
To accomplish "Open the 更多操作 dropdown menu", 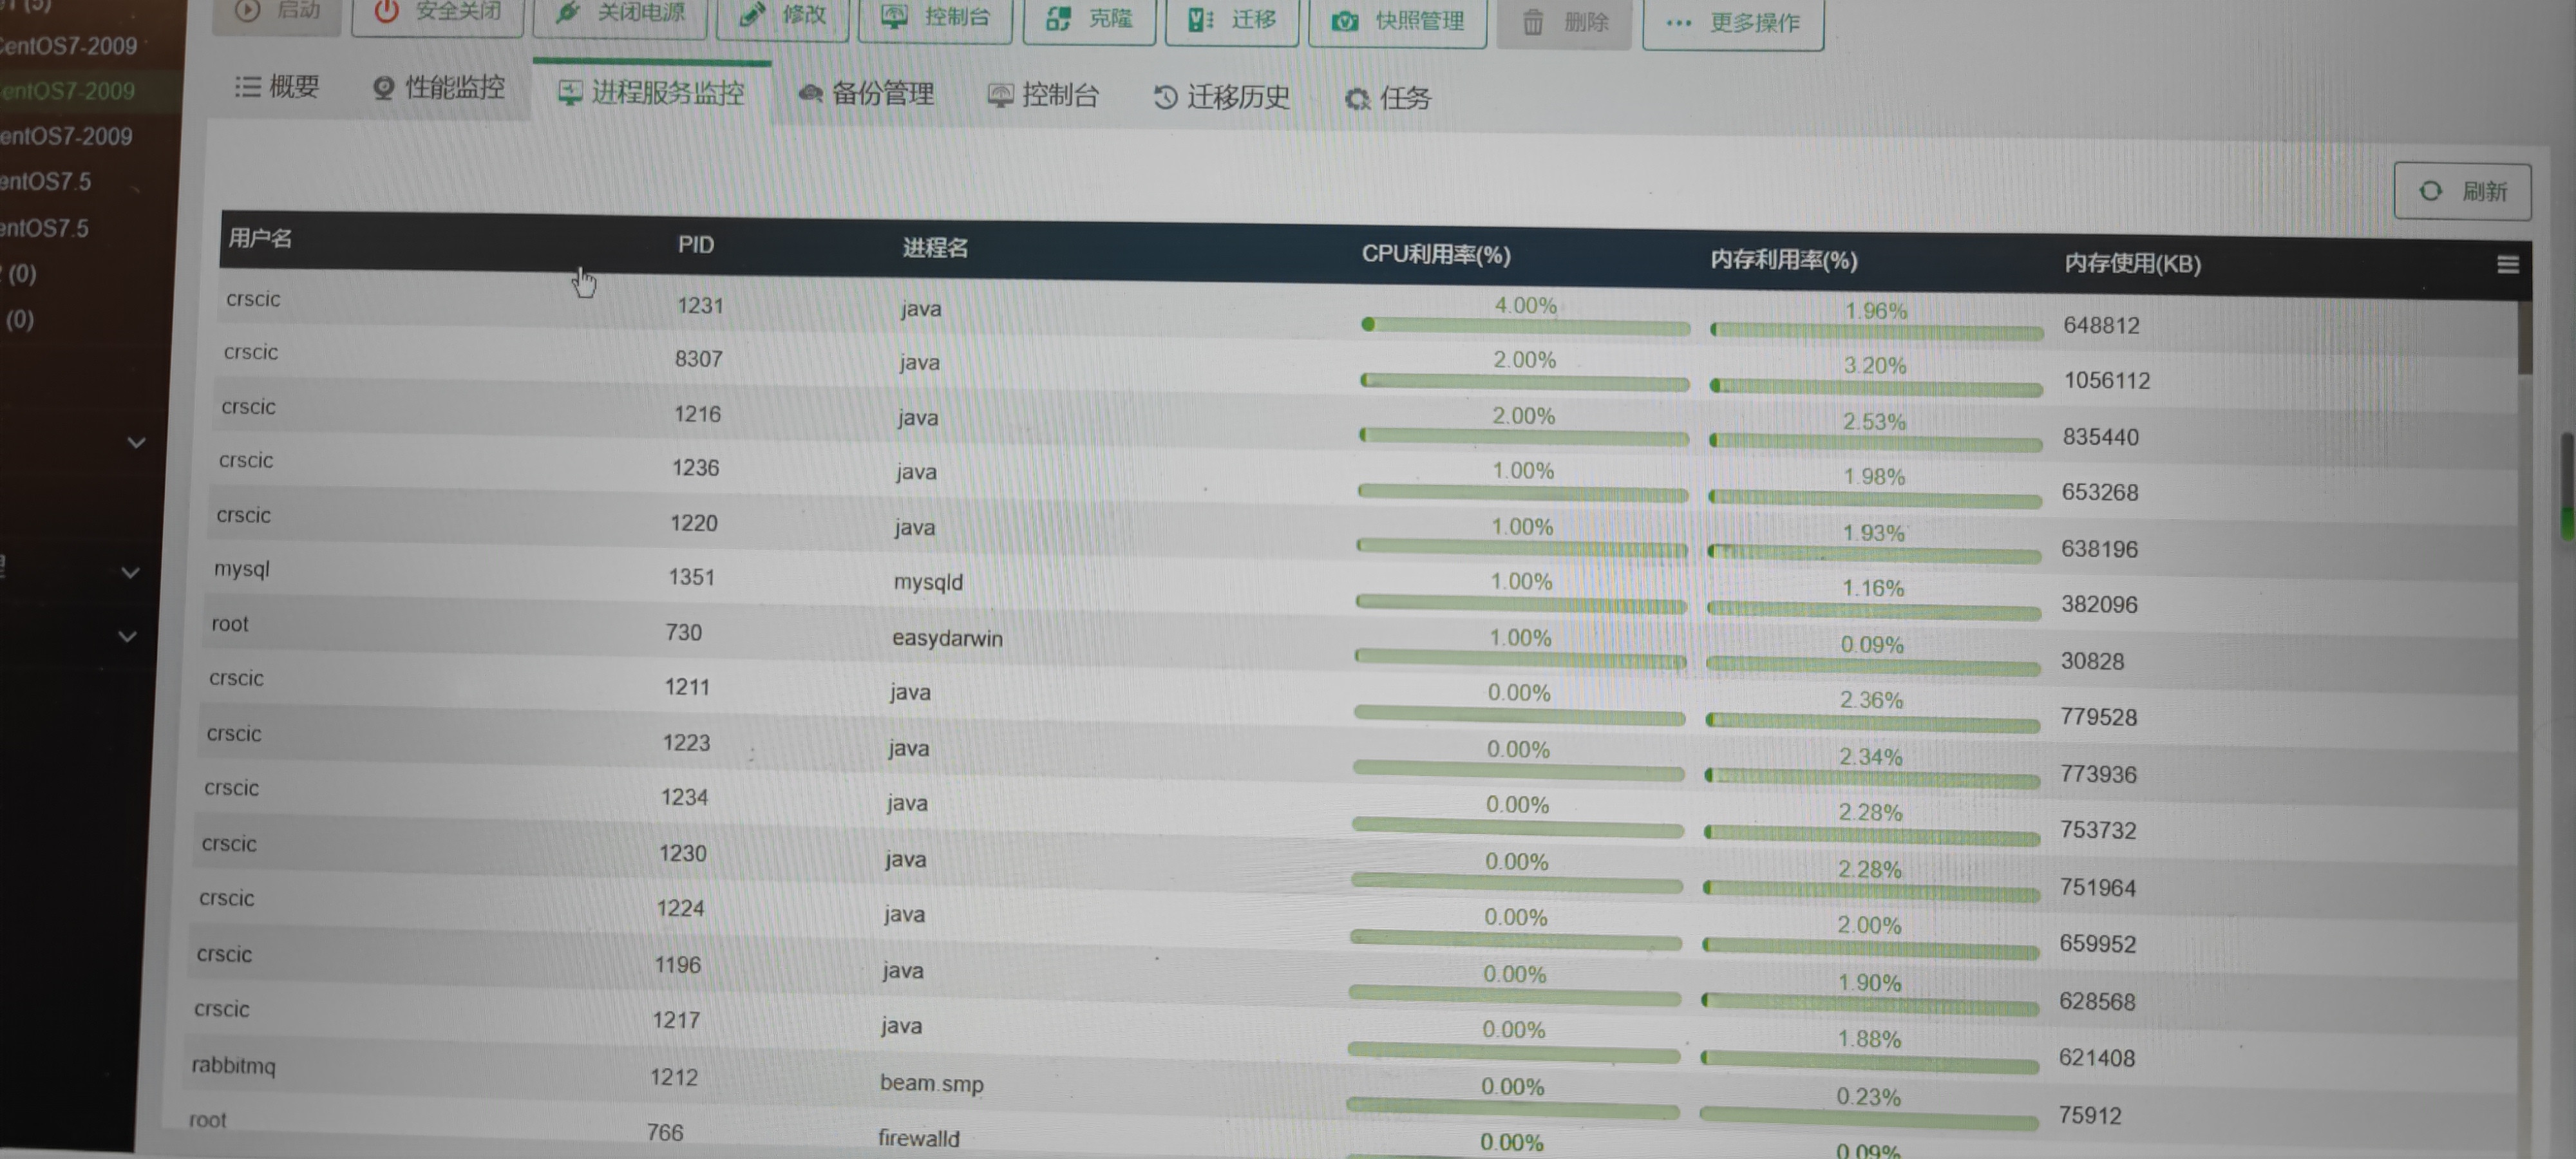I will tap(1733, 23).
